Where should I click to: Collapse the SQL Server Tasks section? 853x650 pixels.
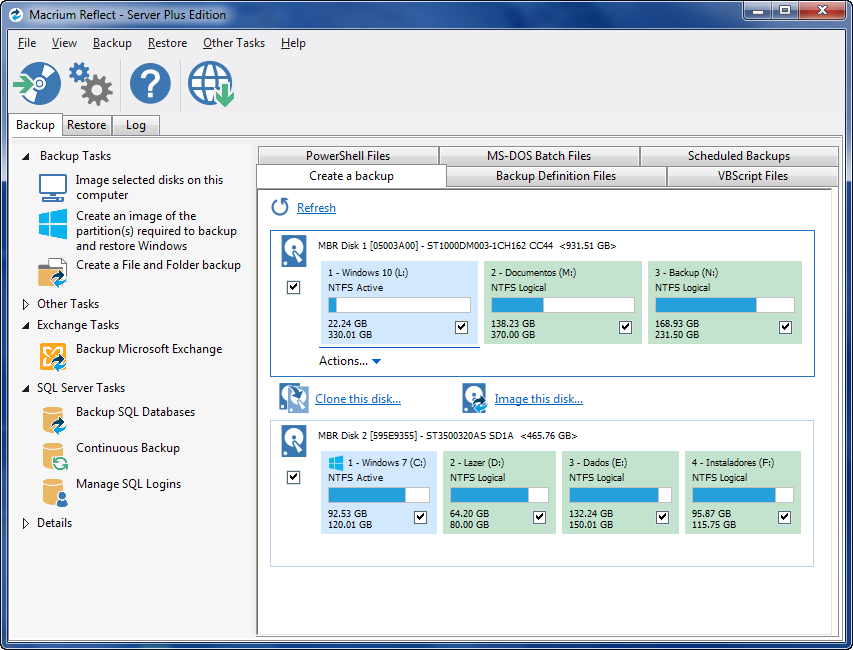click(26, 388)
